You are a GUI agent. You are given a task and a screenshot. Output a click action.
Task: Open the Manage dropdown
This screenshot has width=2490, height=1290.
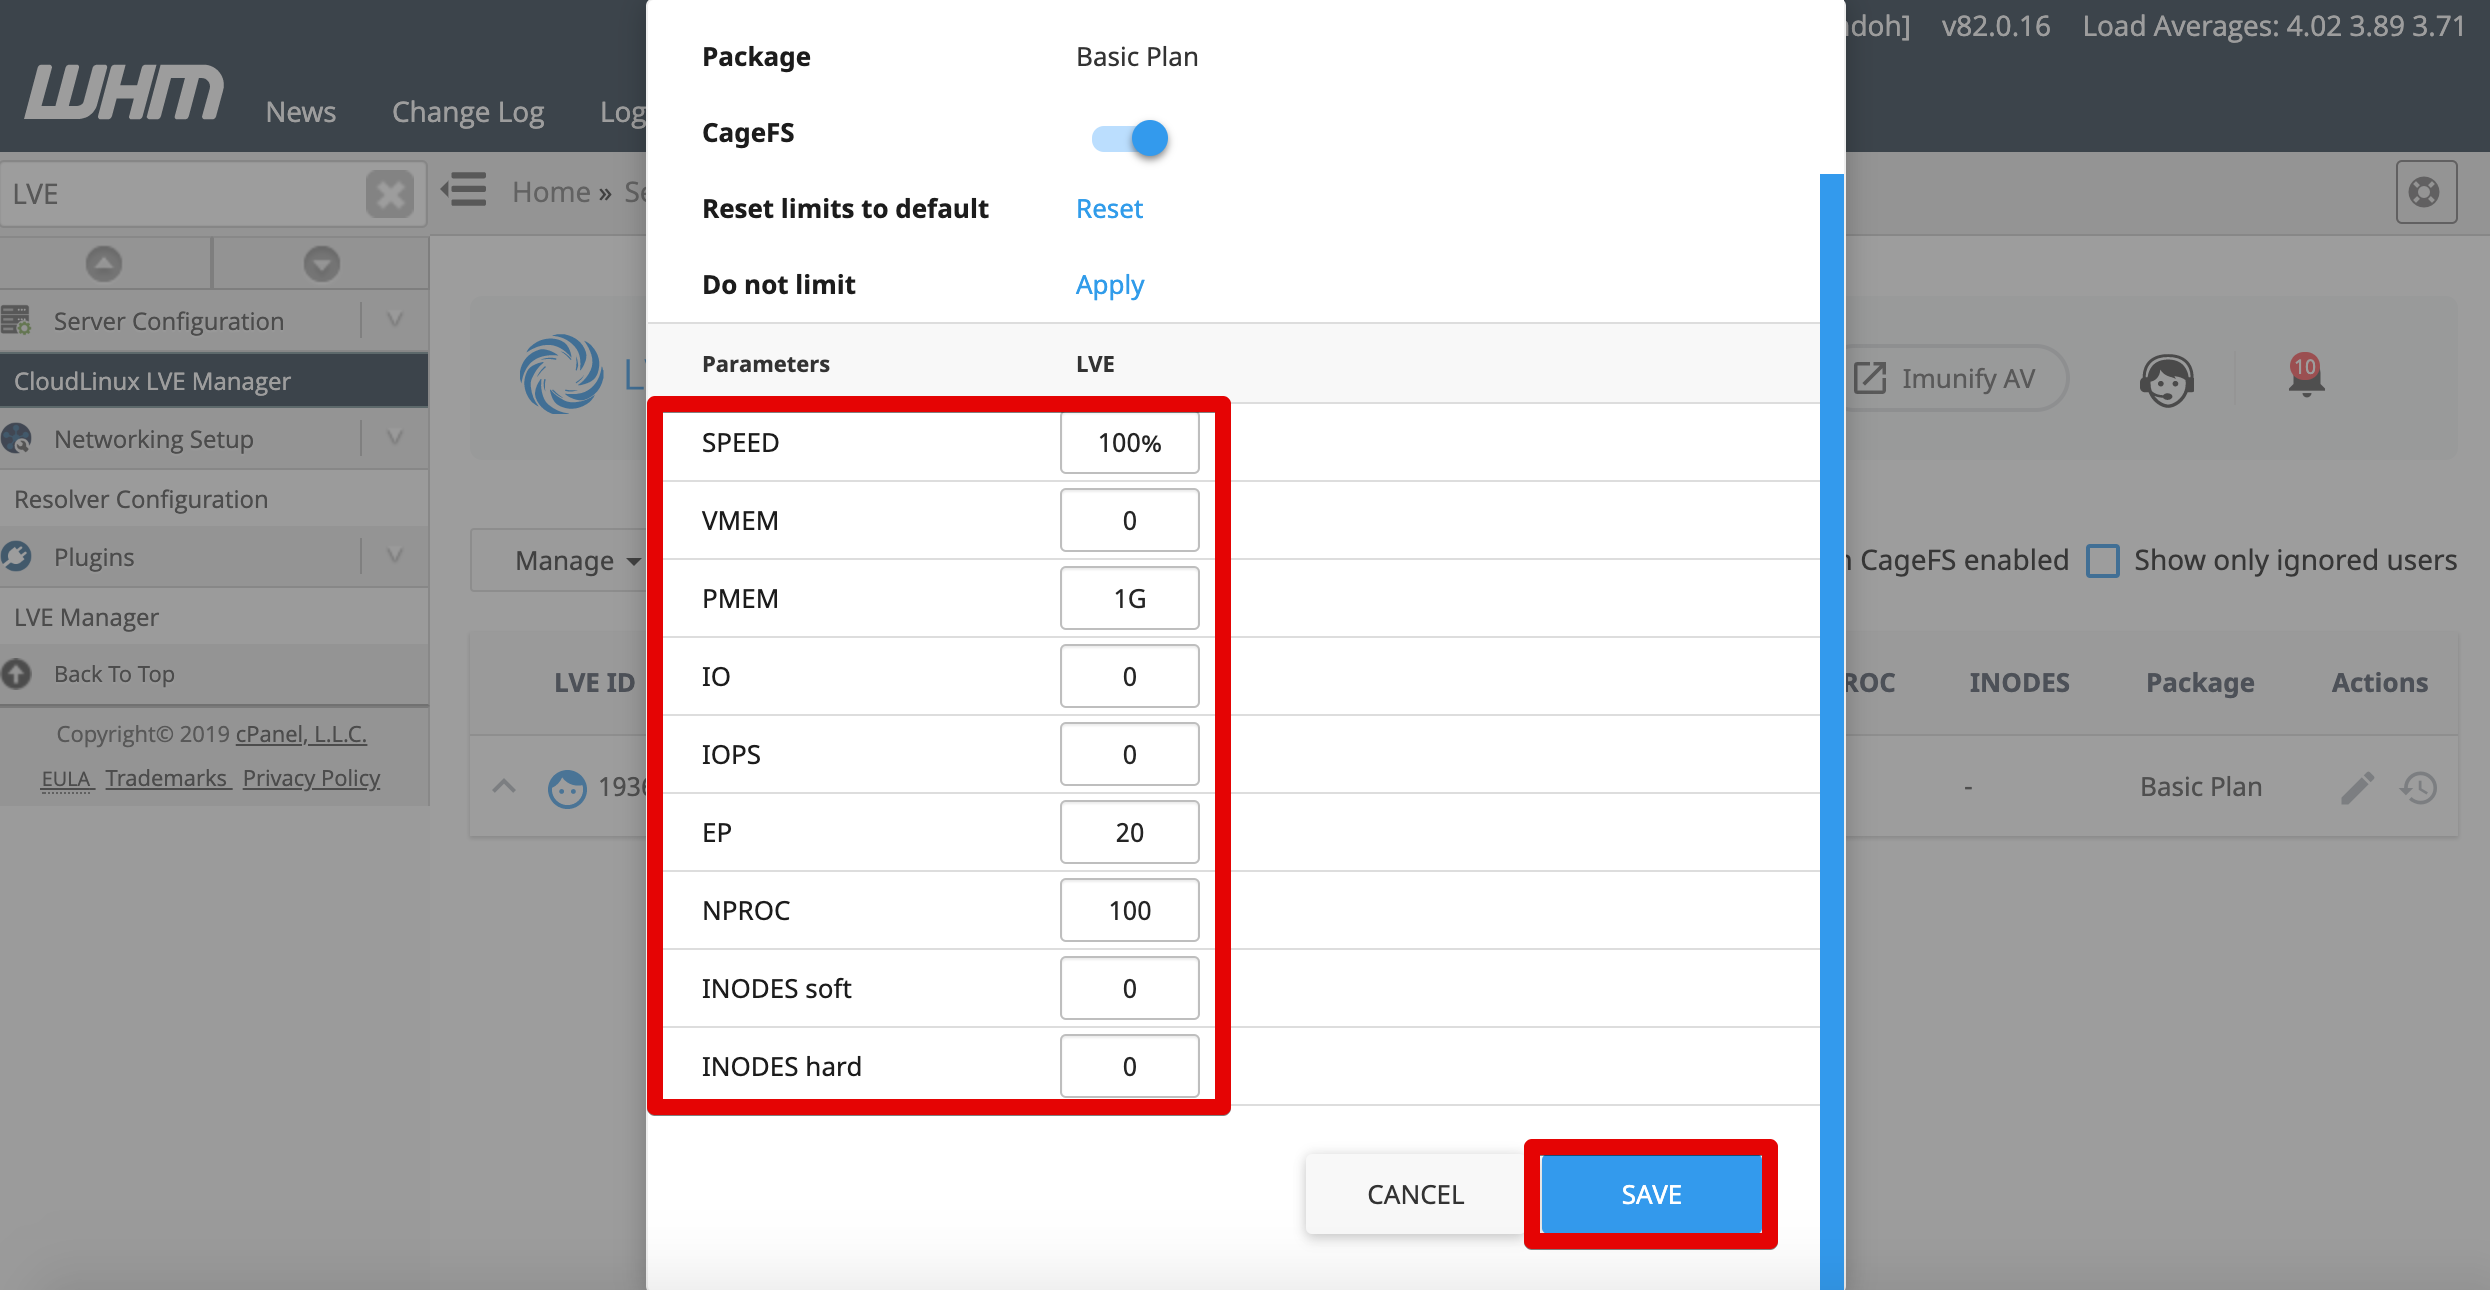576,561
